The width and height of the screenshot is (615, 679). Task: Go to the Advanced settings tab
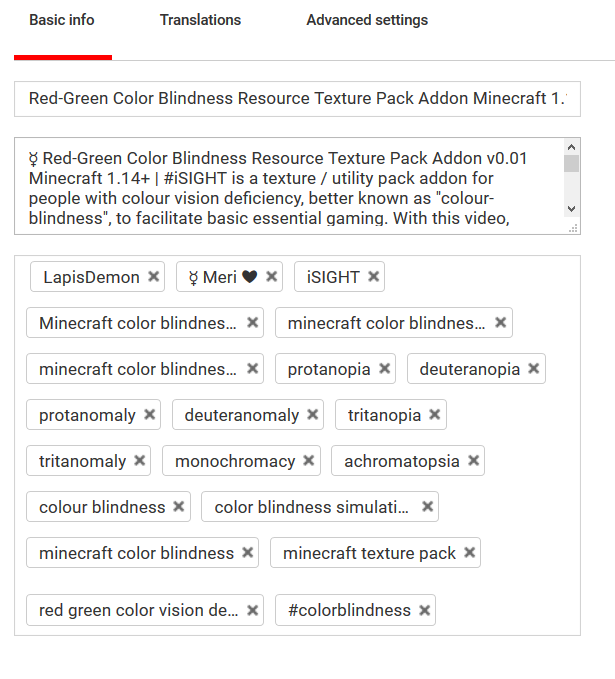(367, 20)
